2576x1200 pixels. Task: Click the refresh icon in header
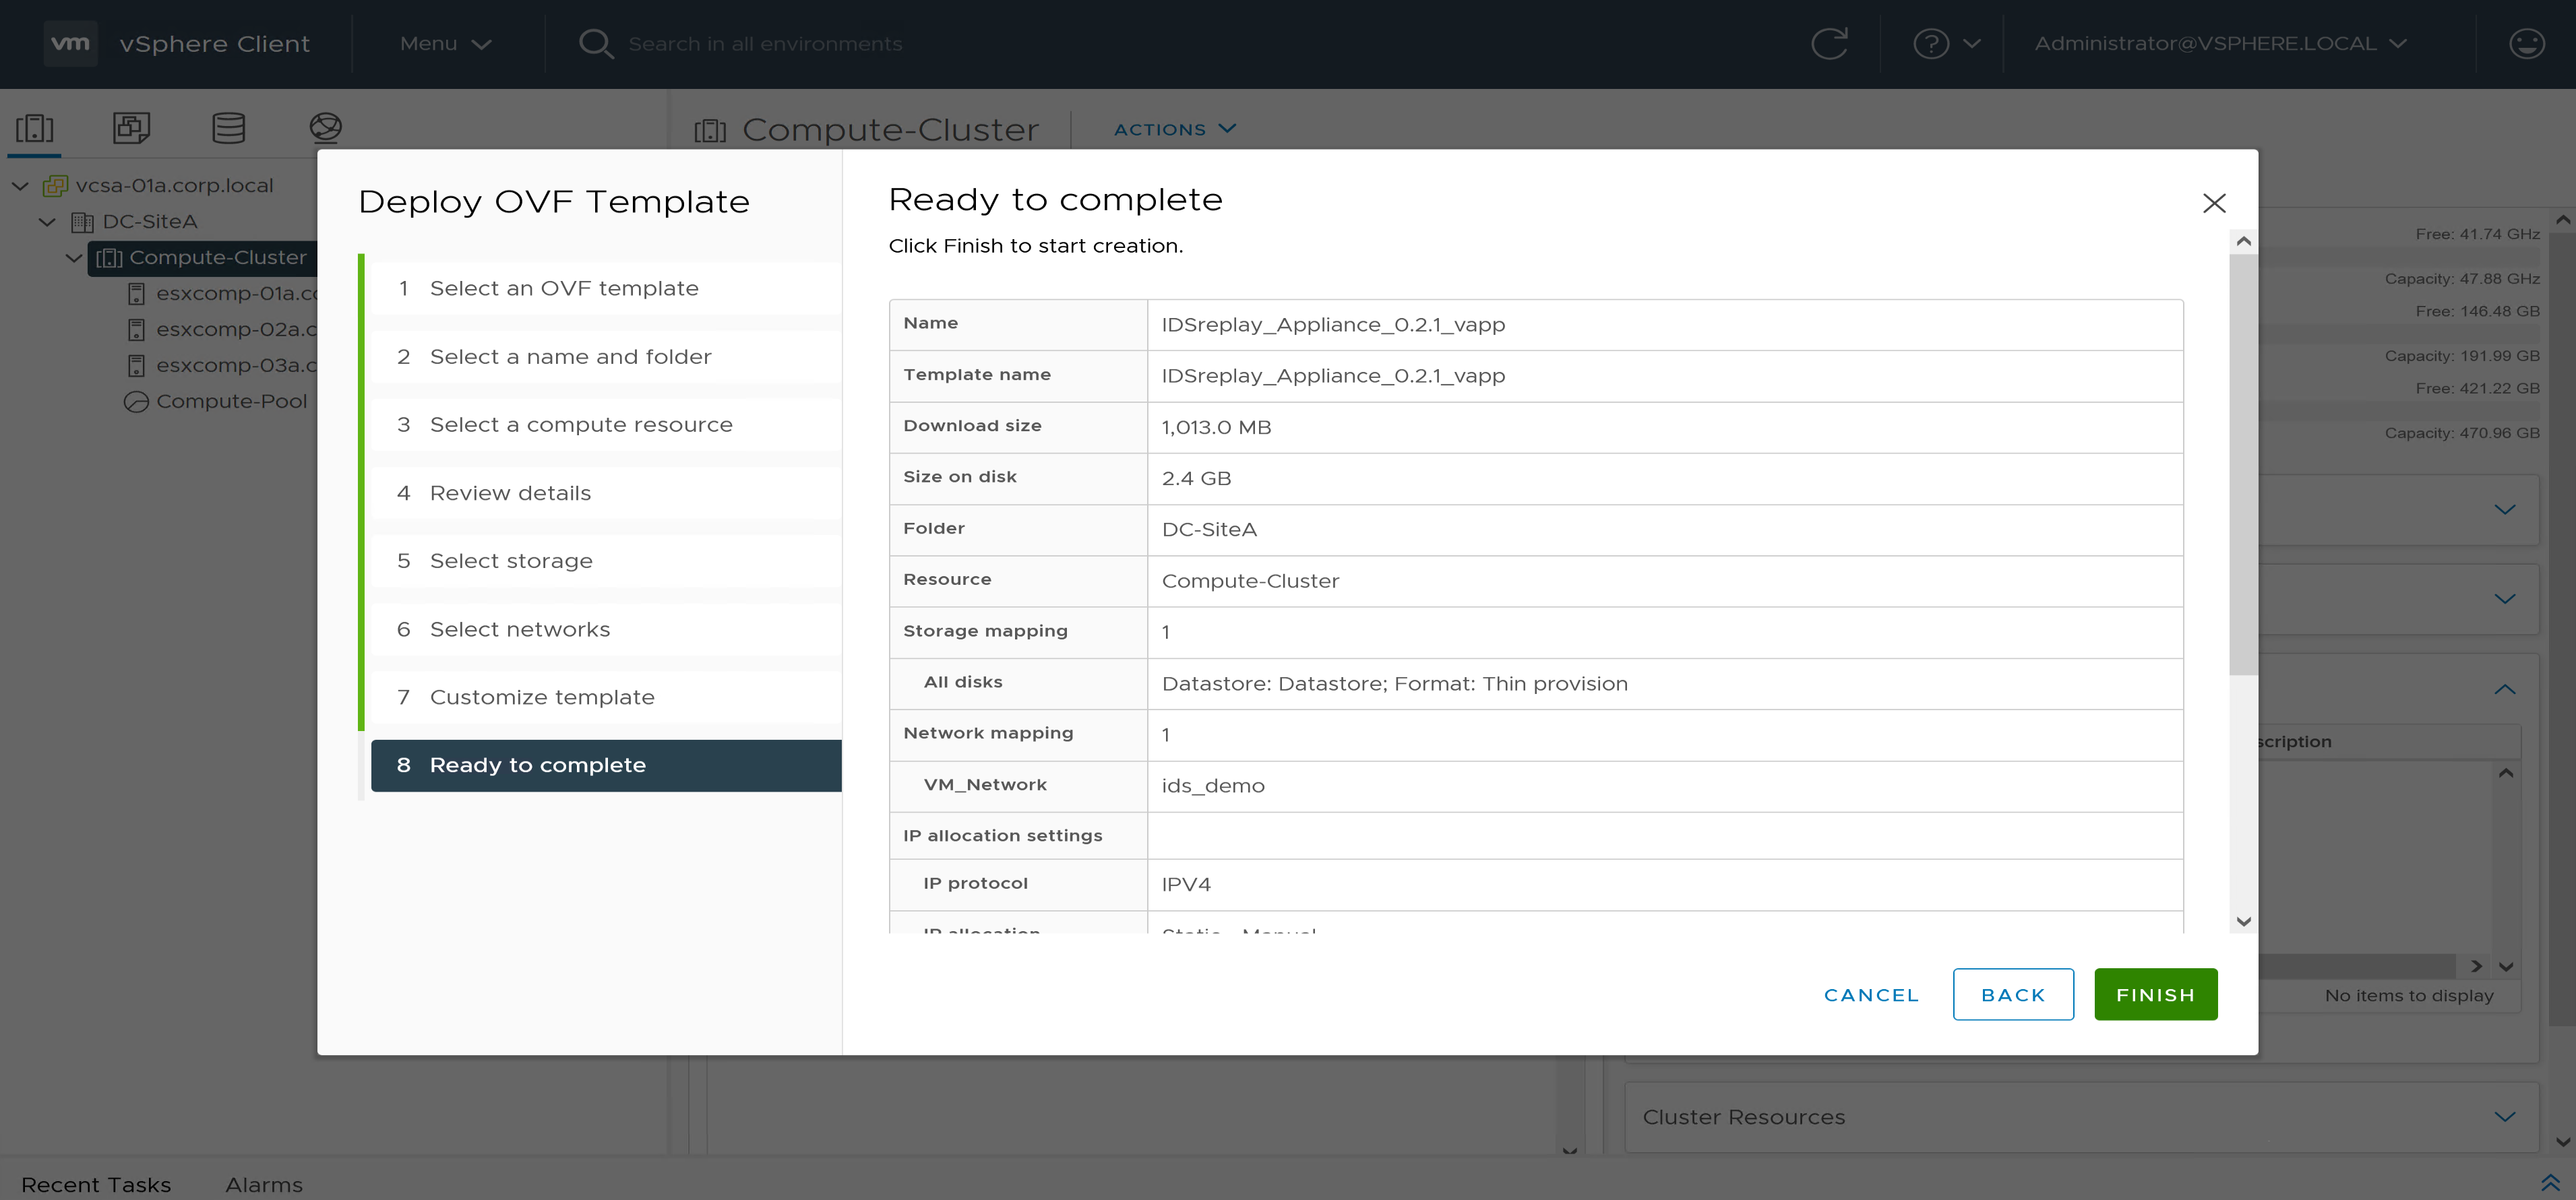click(x=1829, y=44)
